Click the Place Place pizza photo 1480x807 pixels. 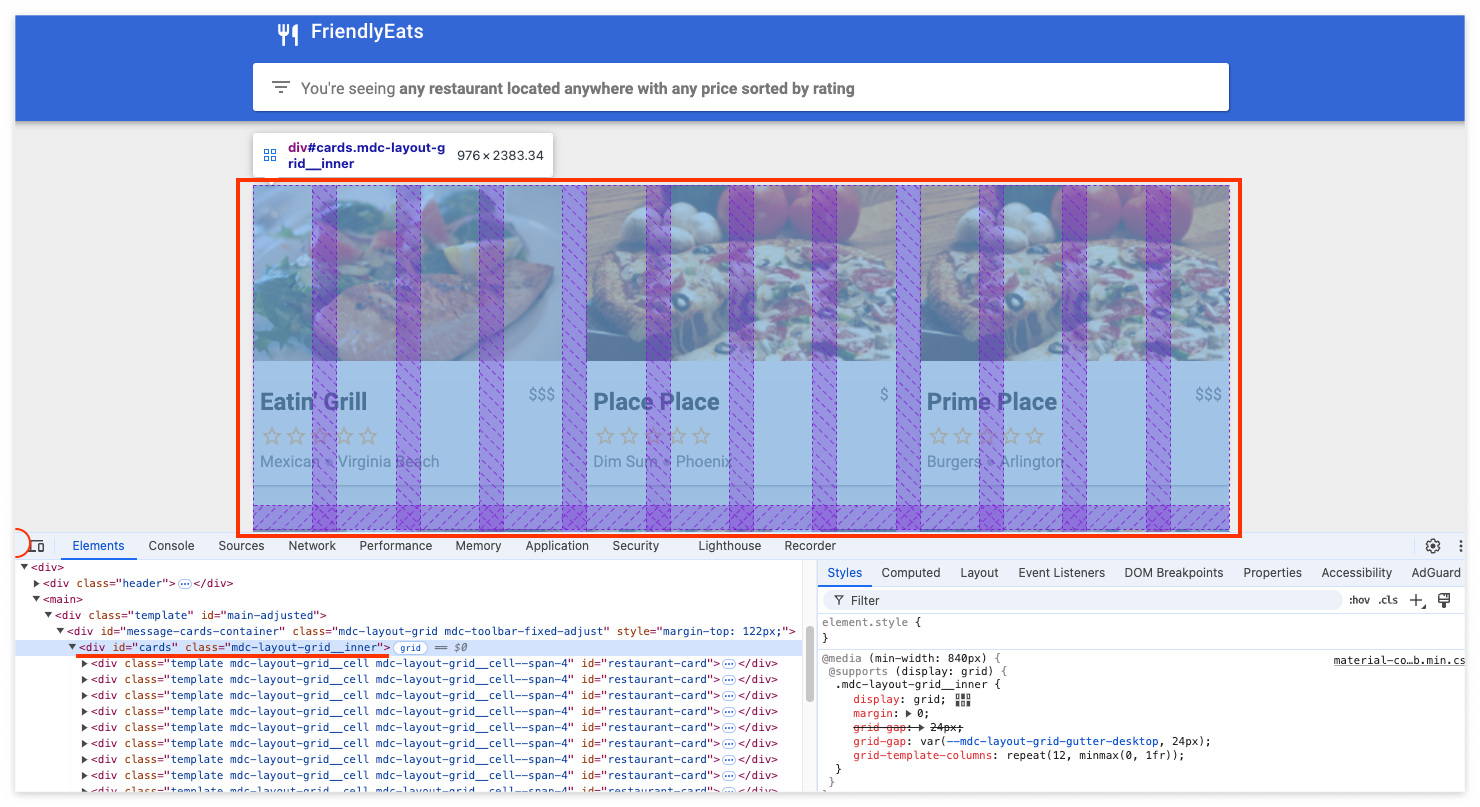(x=741, y=273)
